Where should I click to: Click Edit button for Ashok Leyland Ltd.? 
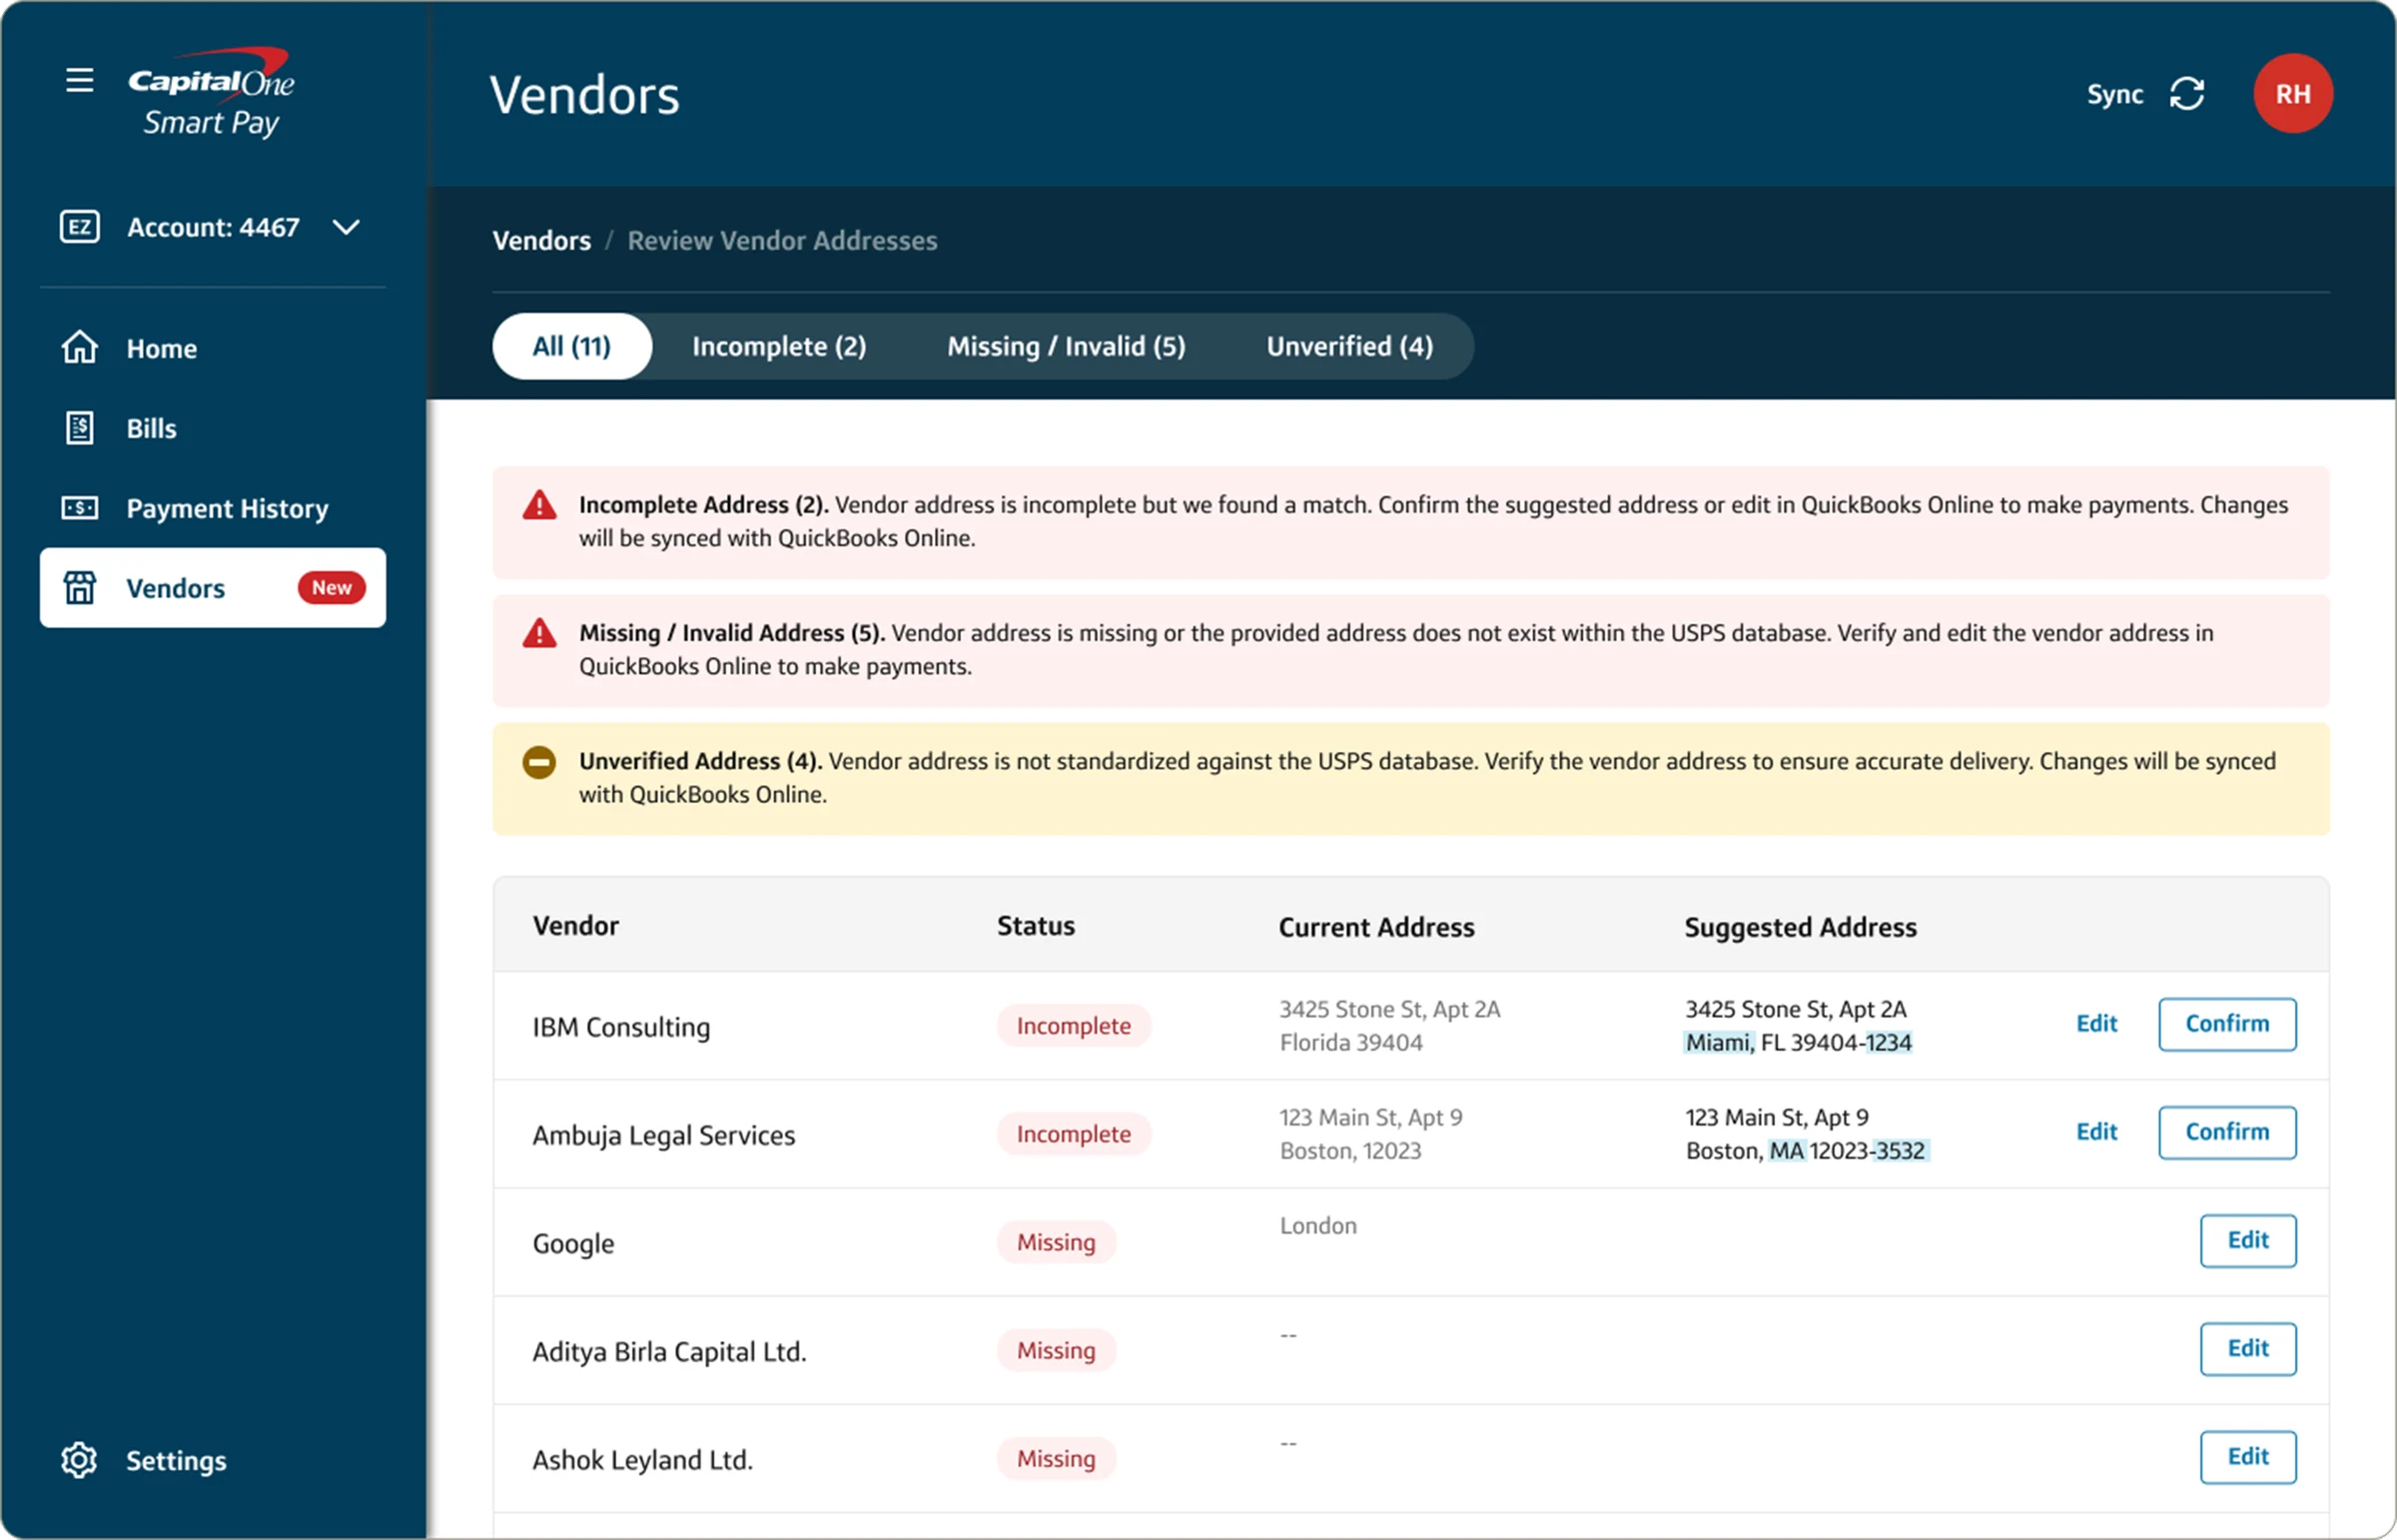(2248, 1457)
